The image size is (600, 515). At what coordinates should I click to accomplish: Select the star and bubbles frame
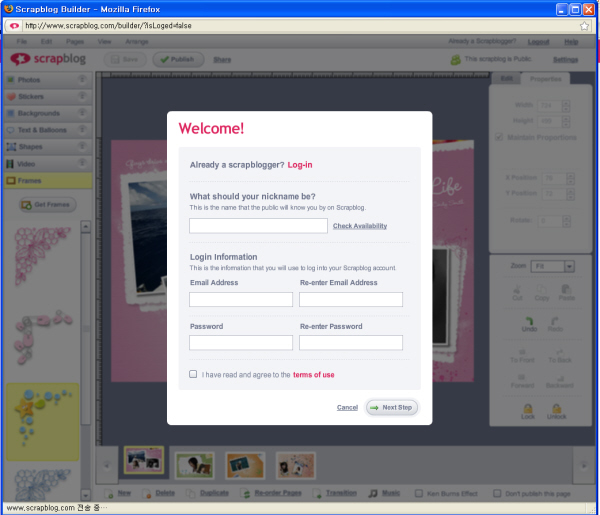click(x=42, y=422)
